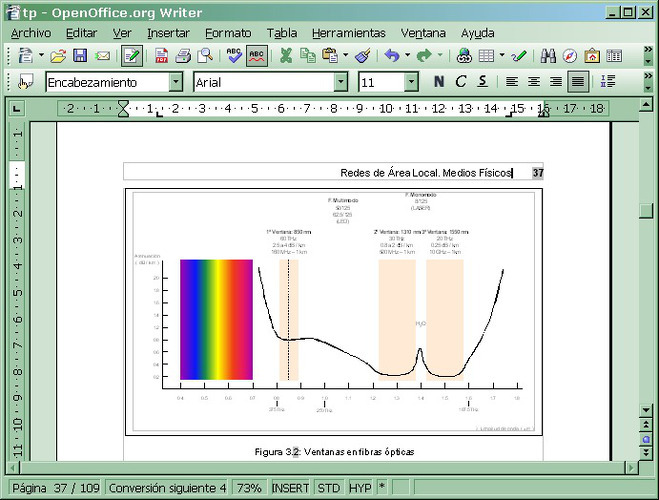Open the Encabezamiento paragraph style dropdown
Image resolution: width=659 pixels, height=500 pixels.
pyautogui.click(x=176, y=82)
